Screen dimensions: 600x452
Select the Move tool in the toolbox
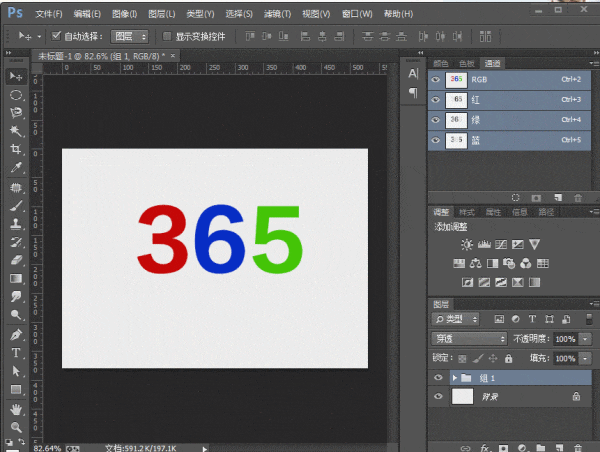(x=16, y=76)
